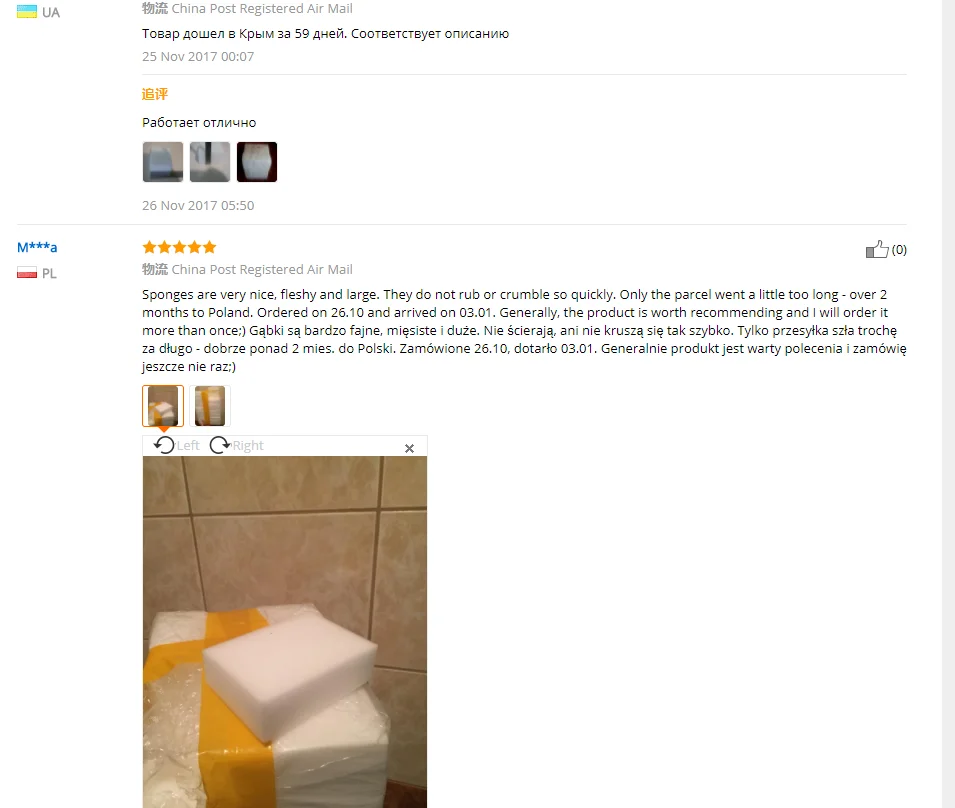Click 'China Post Registered Air Mail' under M***a's rating
The width and height of the screenshot is (955, 808).
pyautogui.click(x=262, y=269)
